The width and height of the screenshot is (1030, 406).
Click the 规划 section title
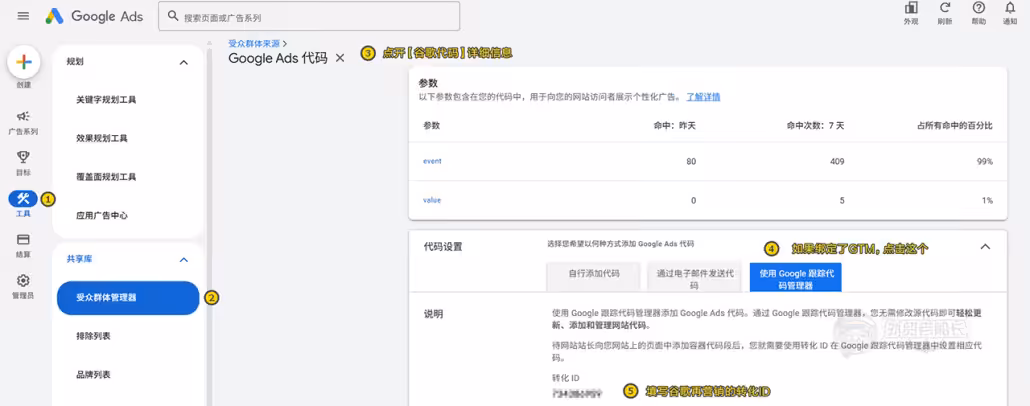(75, 62)
